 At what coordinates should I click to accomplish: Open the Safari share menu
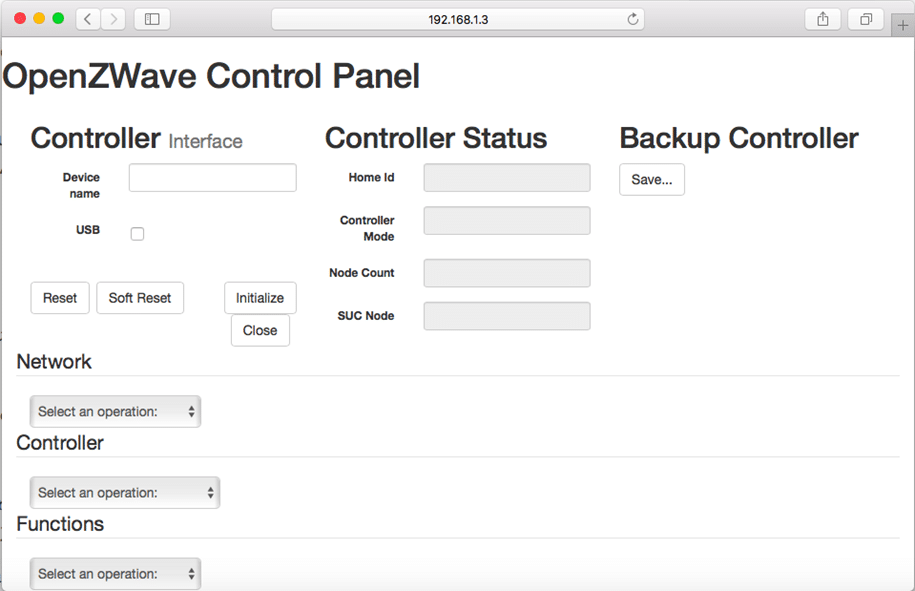click(x=823, y=19)
